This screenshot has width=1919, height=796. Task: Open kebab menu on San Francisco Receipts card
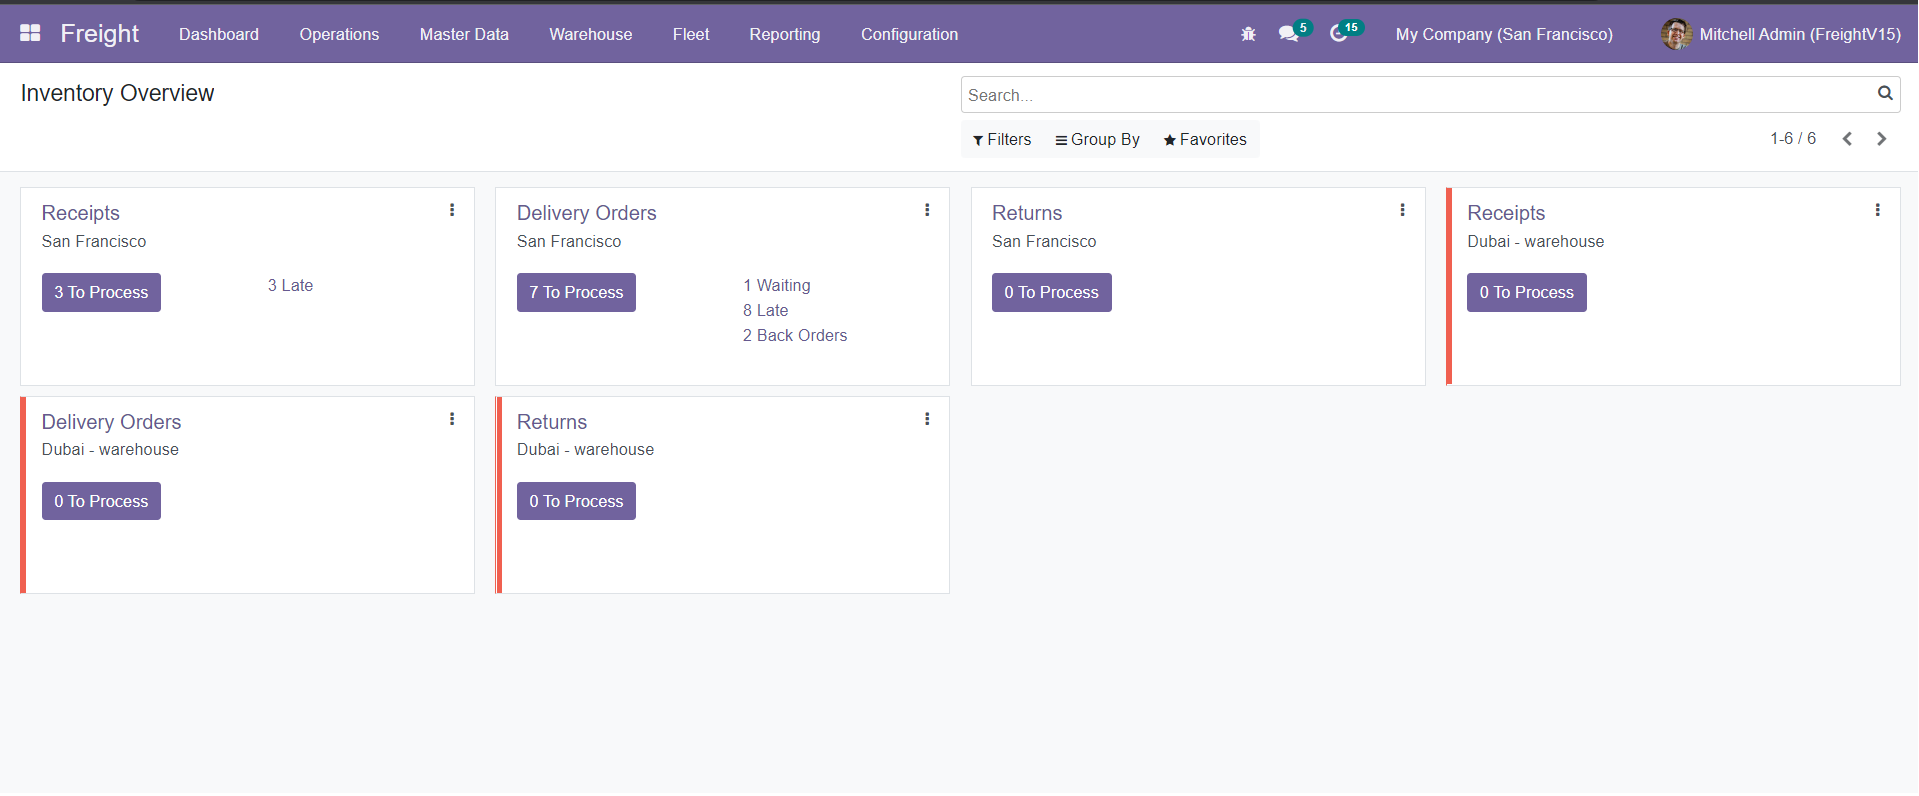click(x=452, y=210)
